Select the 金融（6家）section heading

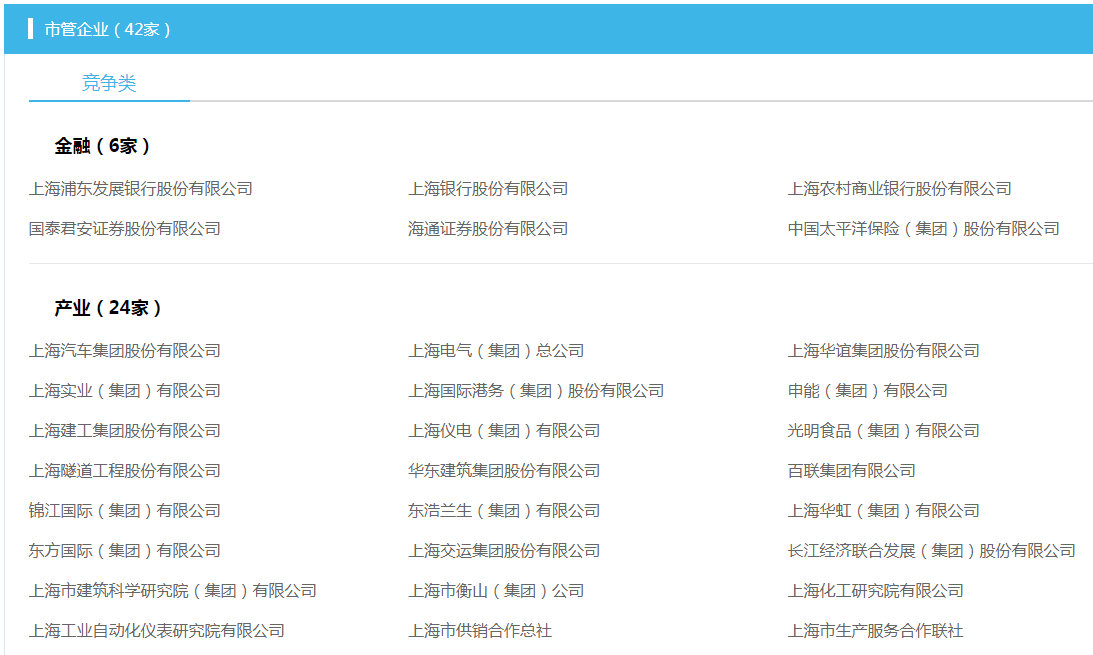102,146
